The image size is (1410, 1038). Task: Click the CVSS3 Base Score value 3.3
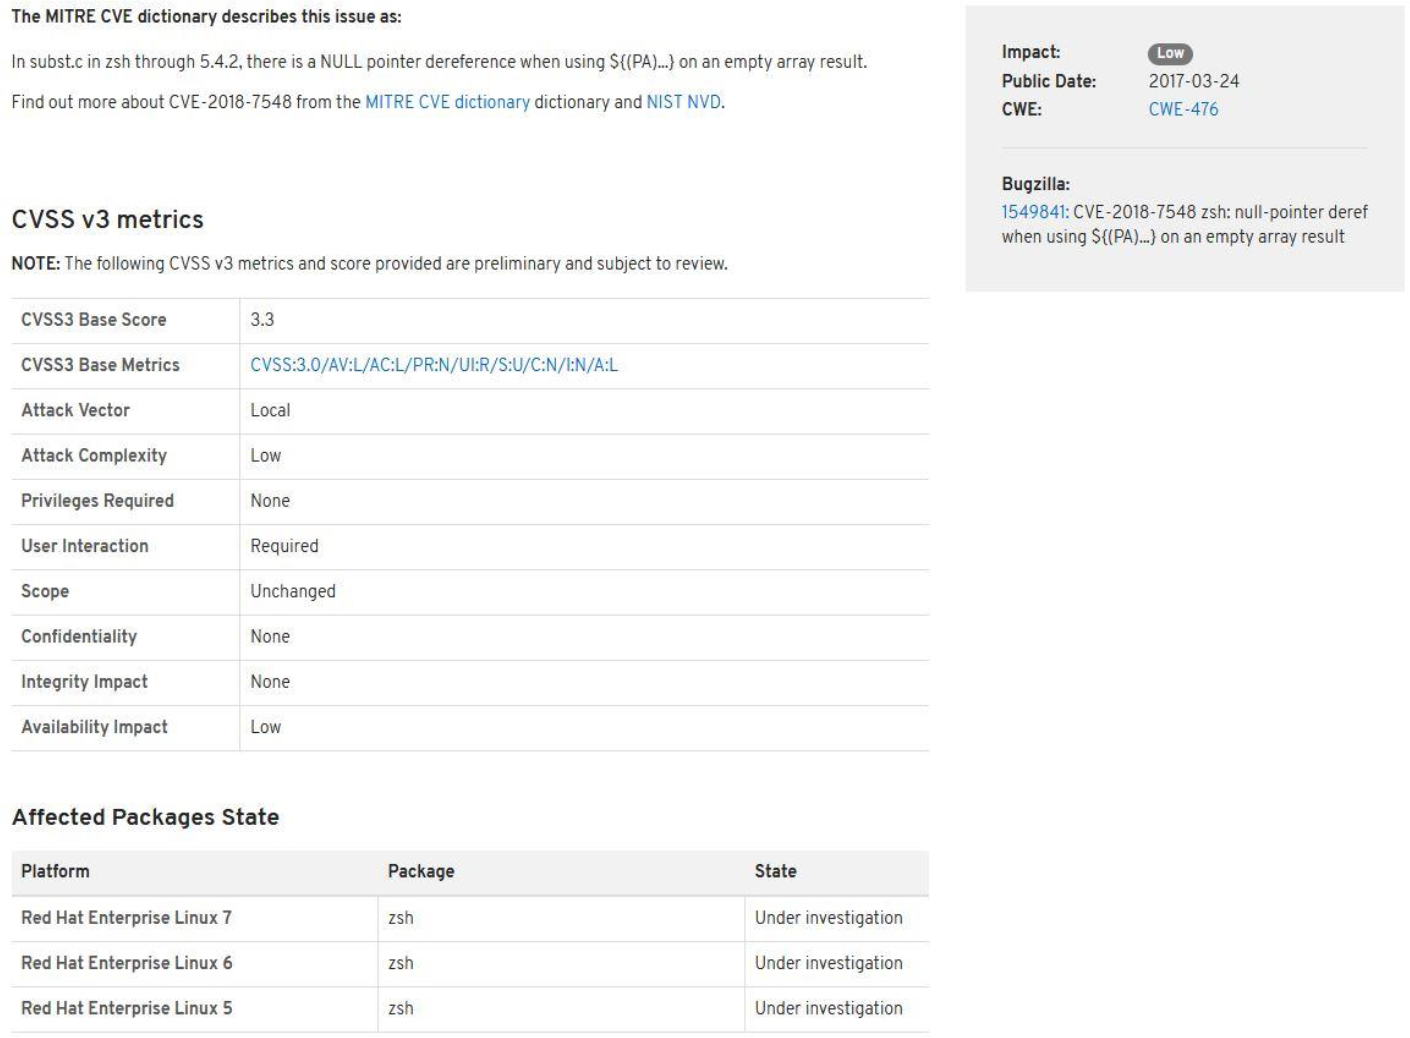[262, 320]
